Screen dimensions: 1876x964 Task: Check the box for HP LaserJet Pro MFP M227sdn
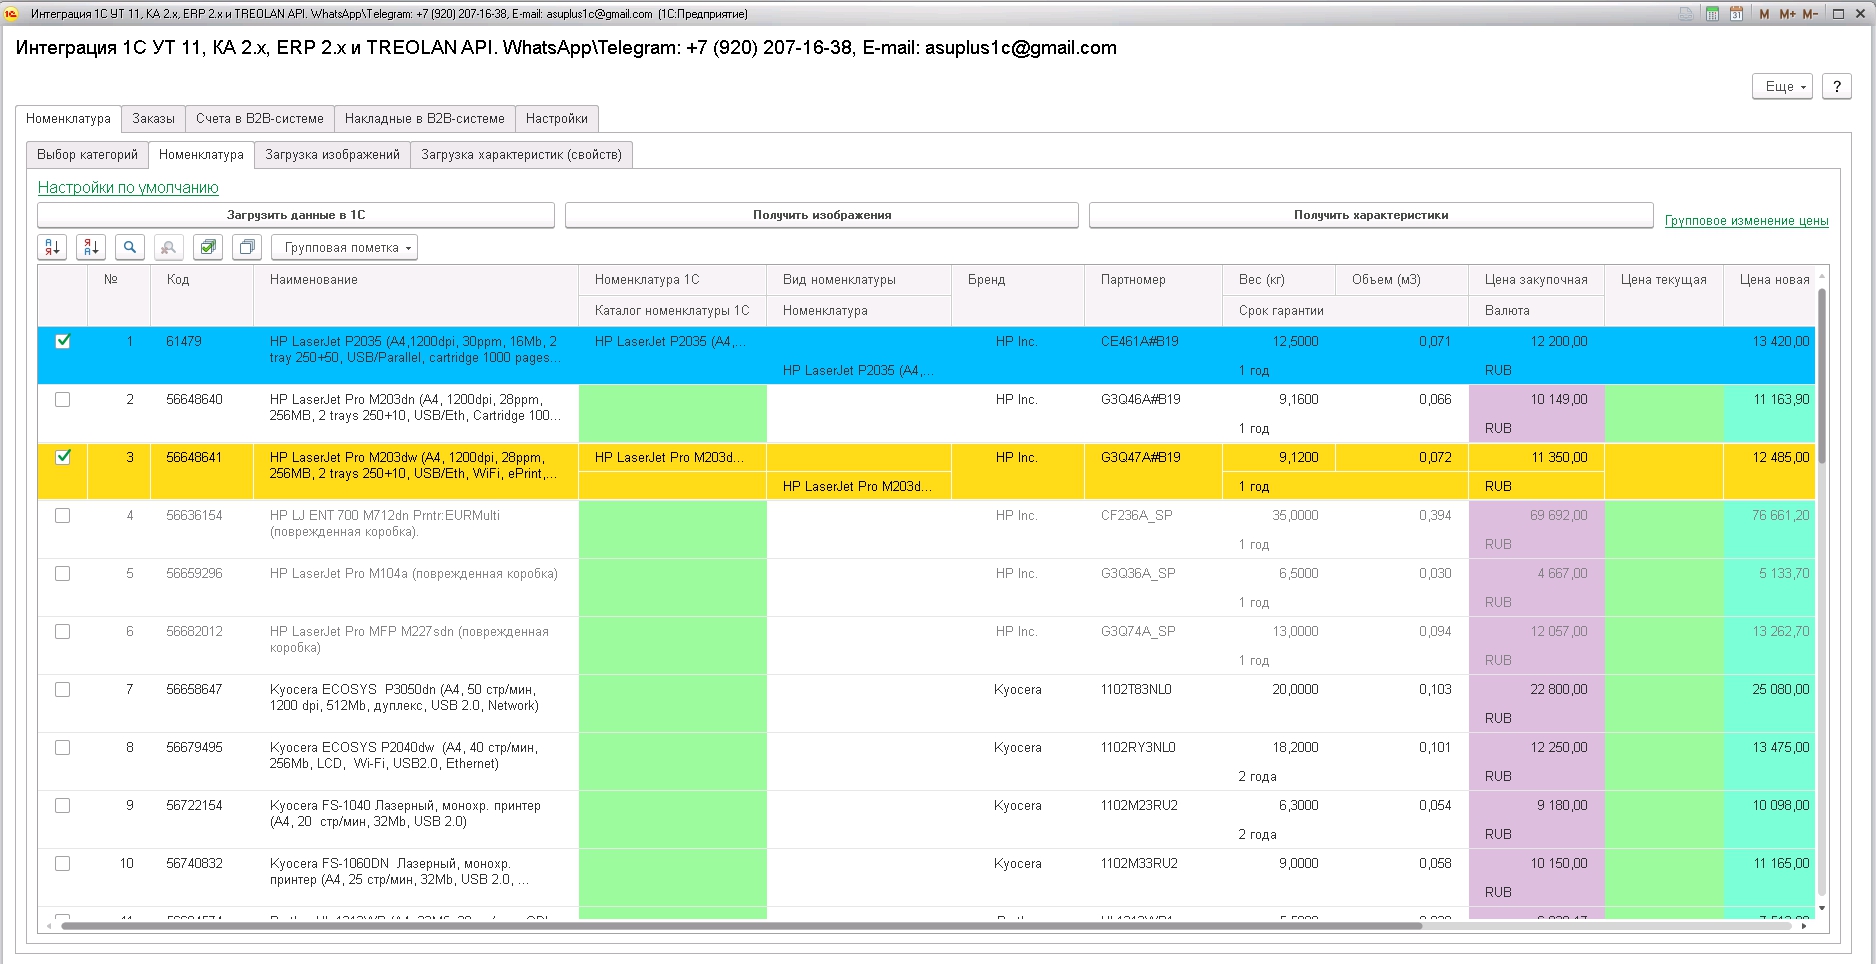[x=63, y=631]
